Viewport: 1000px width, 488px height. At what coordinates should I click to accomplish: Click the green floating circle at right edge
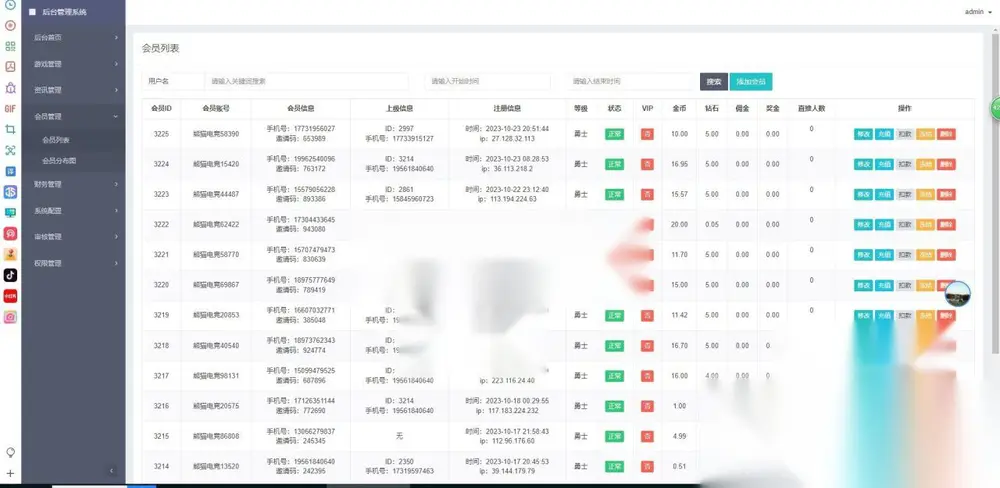[995, 108]
